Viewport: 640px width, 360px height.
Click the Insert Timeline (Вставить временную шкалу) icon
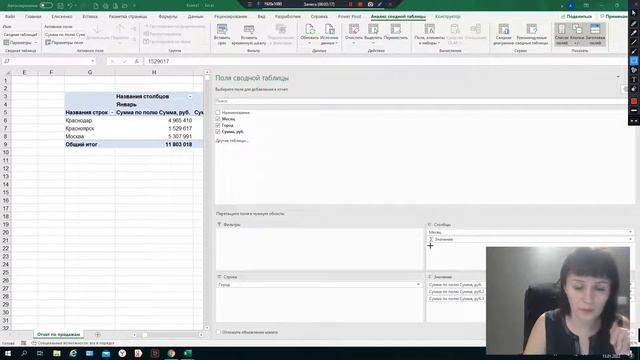click(x=249, y=29)
